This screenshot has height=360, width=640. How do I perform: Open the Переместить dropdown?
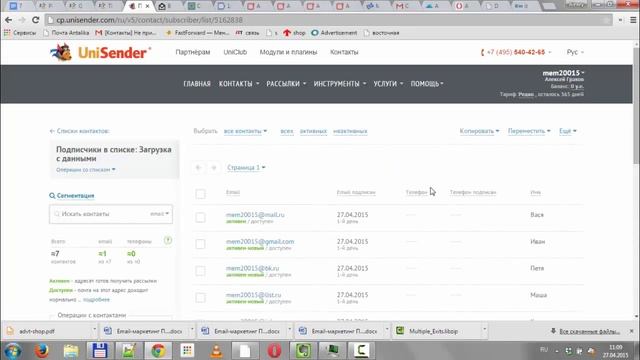(x=529, y=131)
